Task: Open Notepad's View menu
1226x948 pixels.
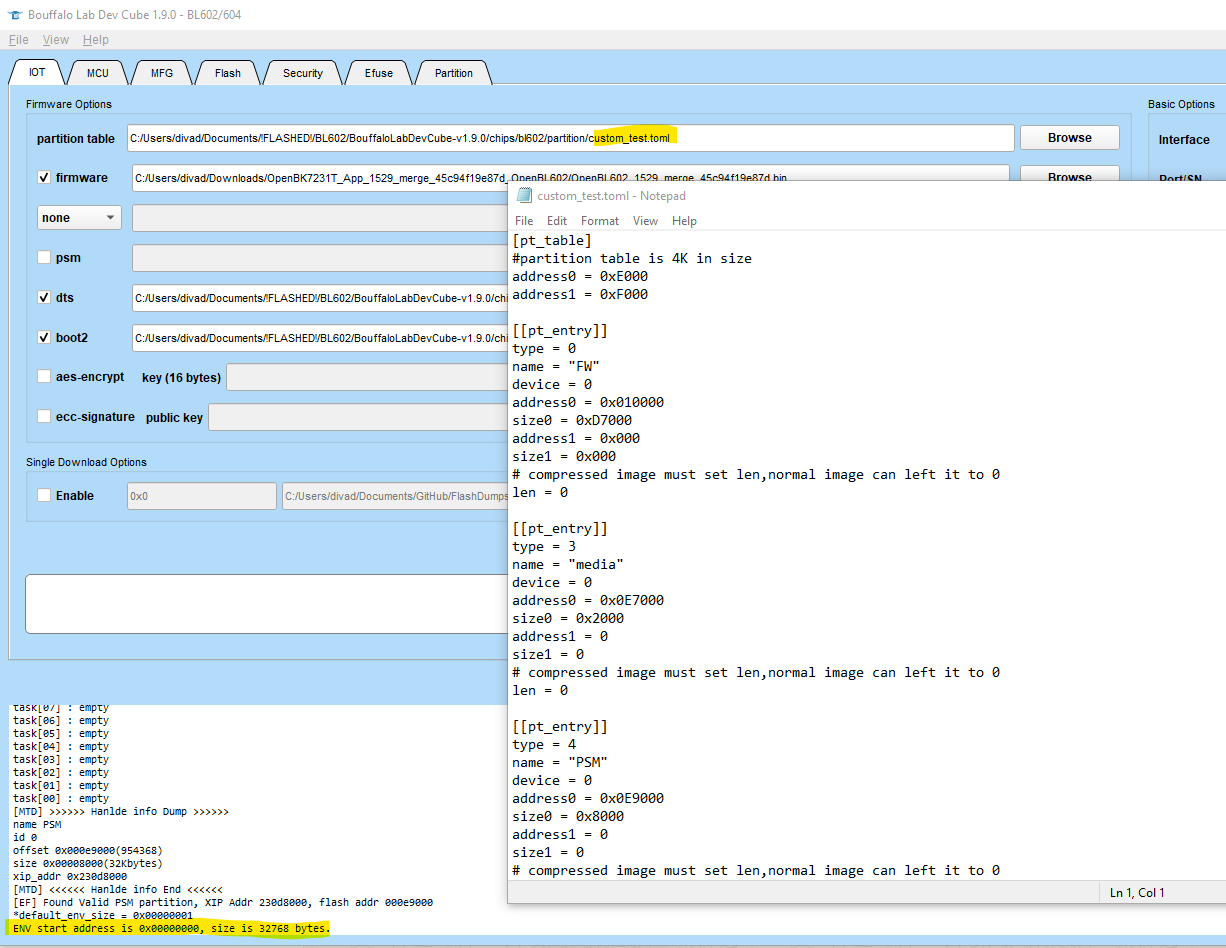Action: coord(646,221)
